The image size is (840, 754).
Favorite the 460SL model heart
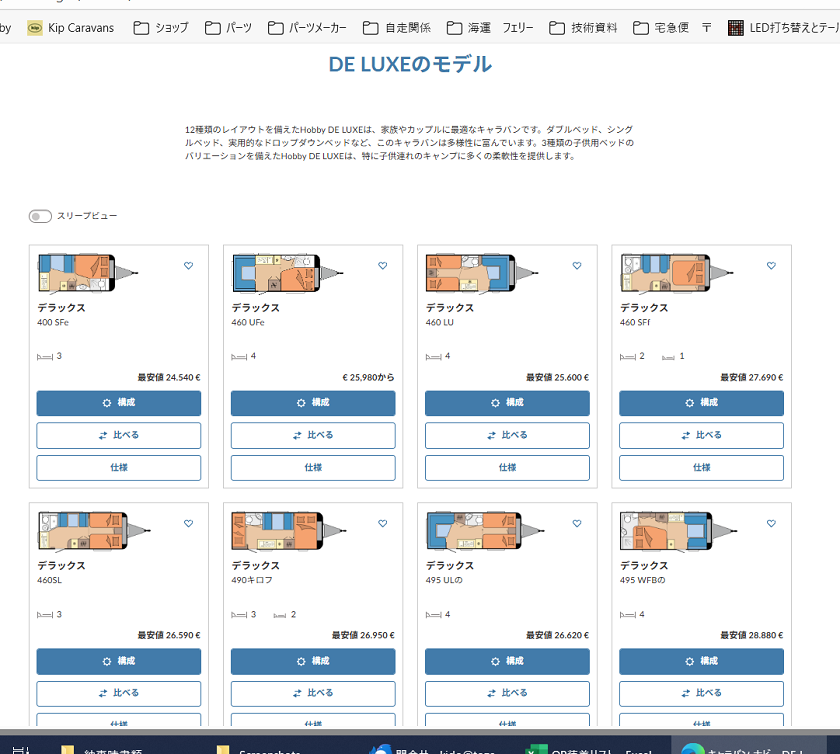point(189,524)
